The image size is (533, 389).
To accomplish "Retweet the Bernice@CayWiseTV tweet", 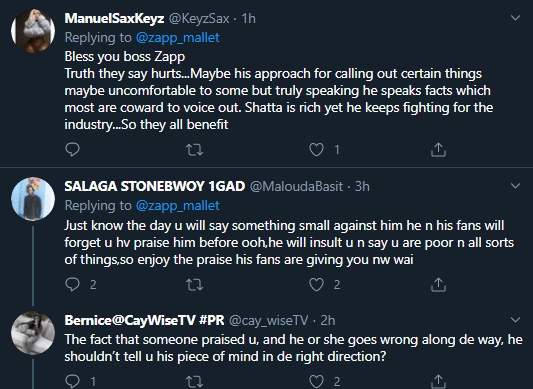I will [195, 382].
